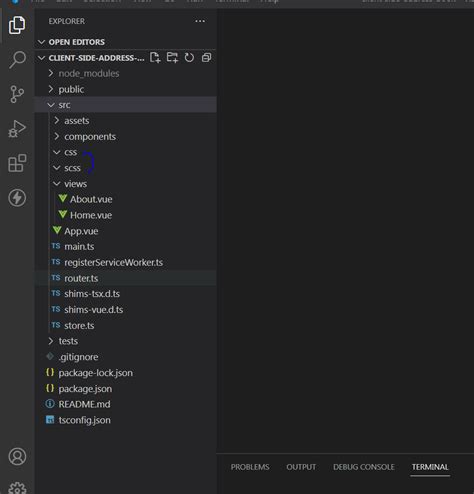The width and height of the screenshot is (474, 494).
Task: Expand the components folder
Action: point(57,136)
